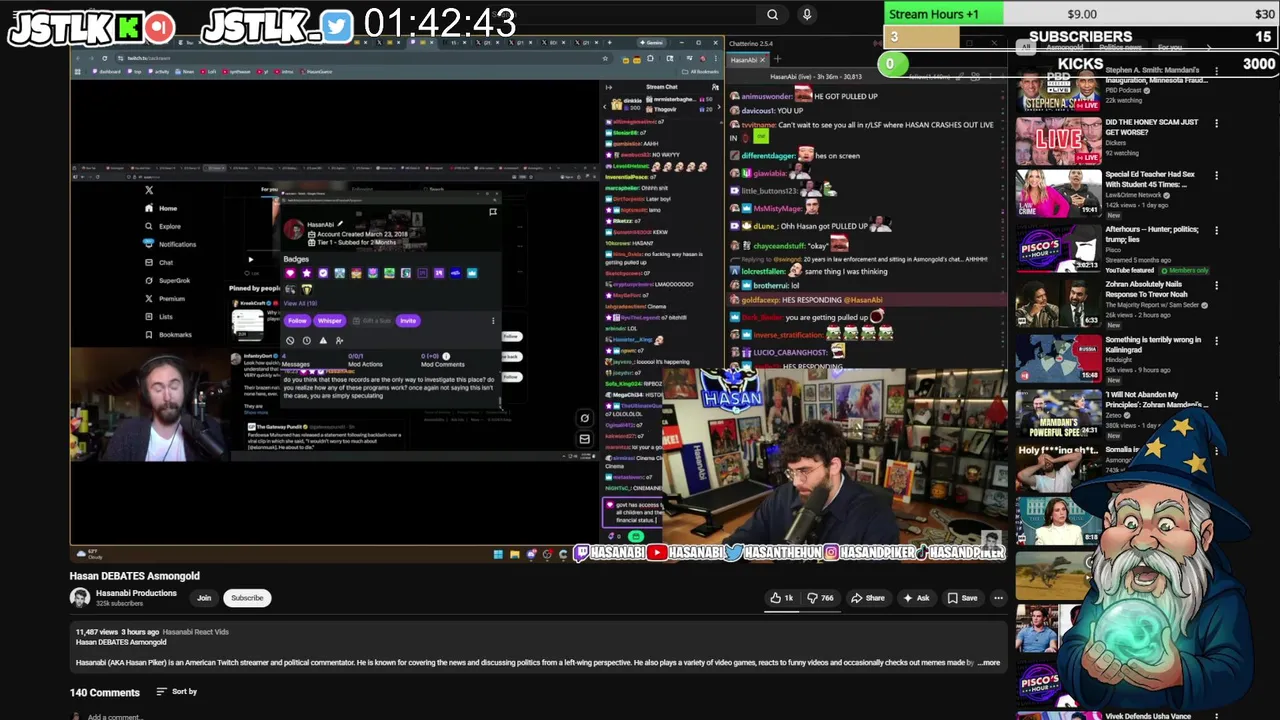Open the Kaliningrad video thumbnail
The image size is (1280, 720).
click(1058, 359)
